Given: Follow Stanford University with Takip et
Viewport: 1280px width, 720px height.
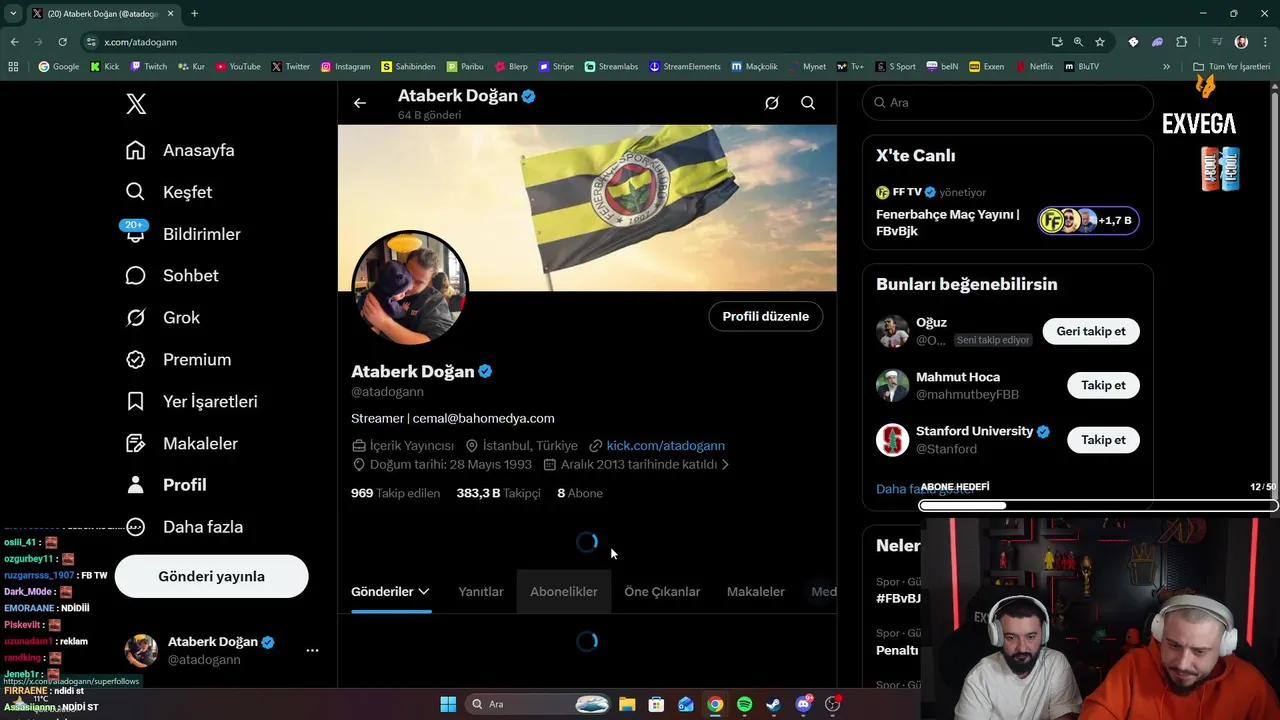Looking at the screenshot, I should click(1103, 440).
